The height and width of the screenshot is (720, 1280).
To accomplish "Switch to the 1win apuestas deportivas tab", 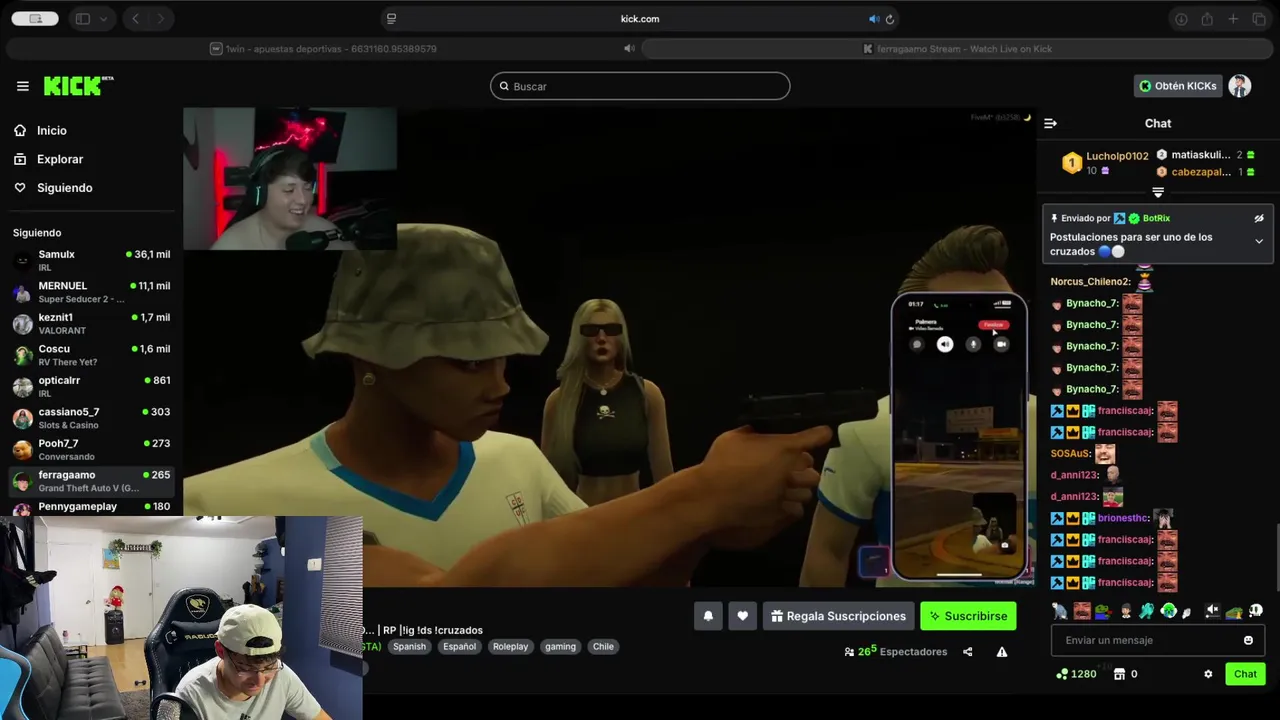I will [x=323, y=48].
